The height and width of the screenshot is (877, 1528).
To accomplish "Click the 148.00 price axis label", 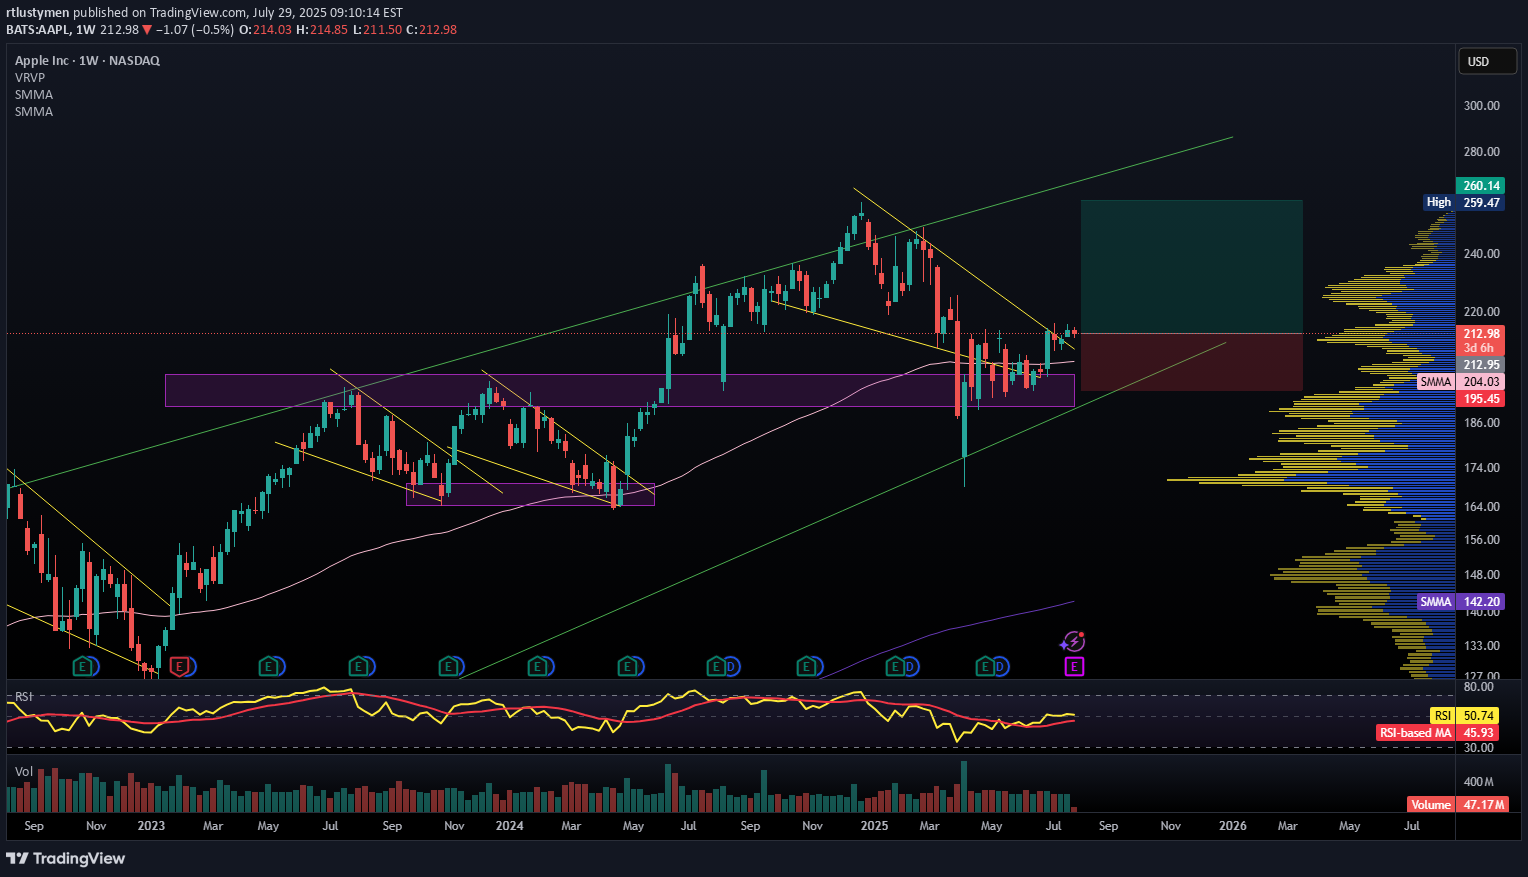I will (x=1481, y=575).
